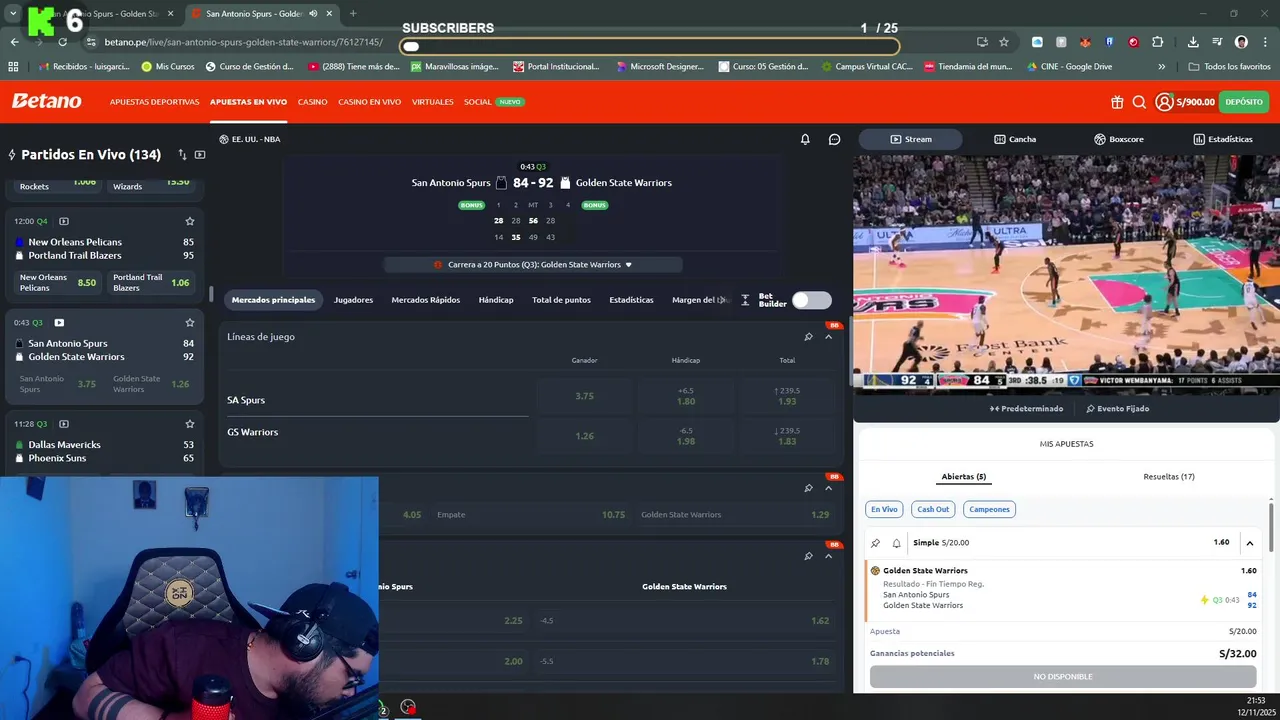
Task: Go to CASINO EN VIVO section
Action: click(369, 102)
